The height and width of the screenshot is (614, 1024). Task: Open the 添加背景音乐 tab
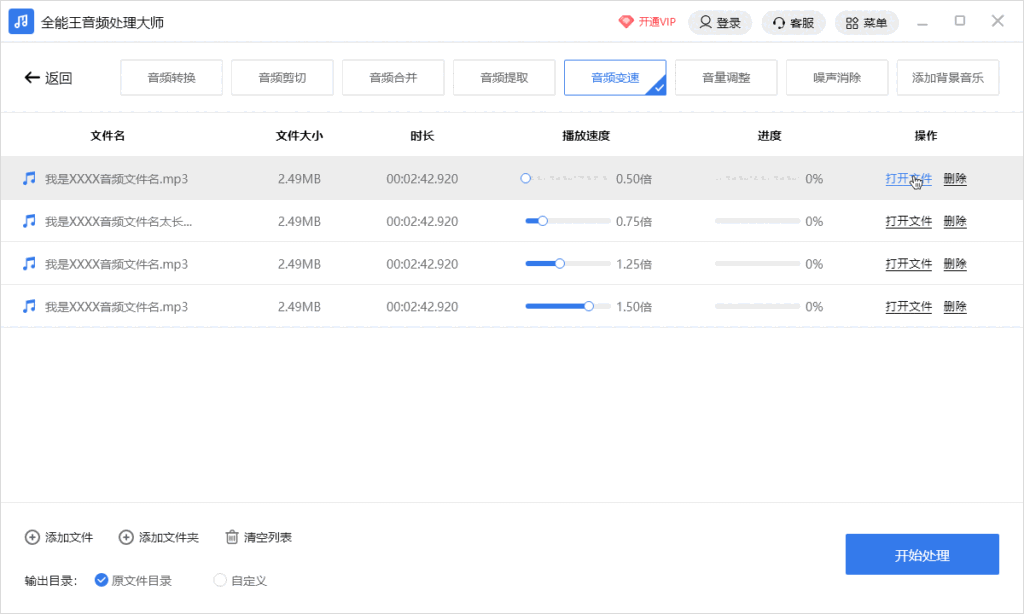point(947,77)
